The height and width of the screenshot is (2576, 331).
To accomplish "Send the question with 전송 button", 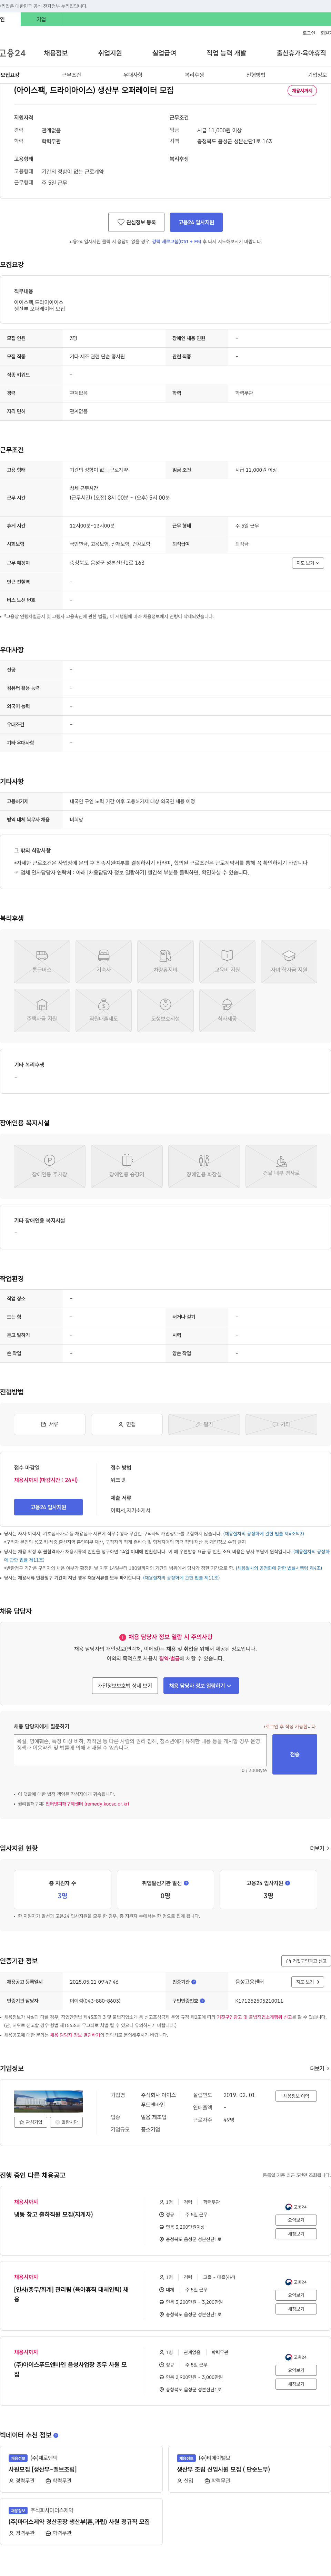I will coord(295,1754).
